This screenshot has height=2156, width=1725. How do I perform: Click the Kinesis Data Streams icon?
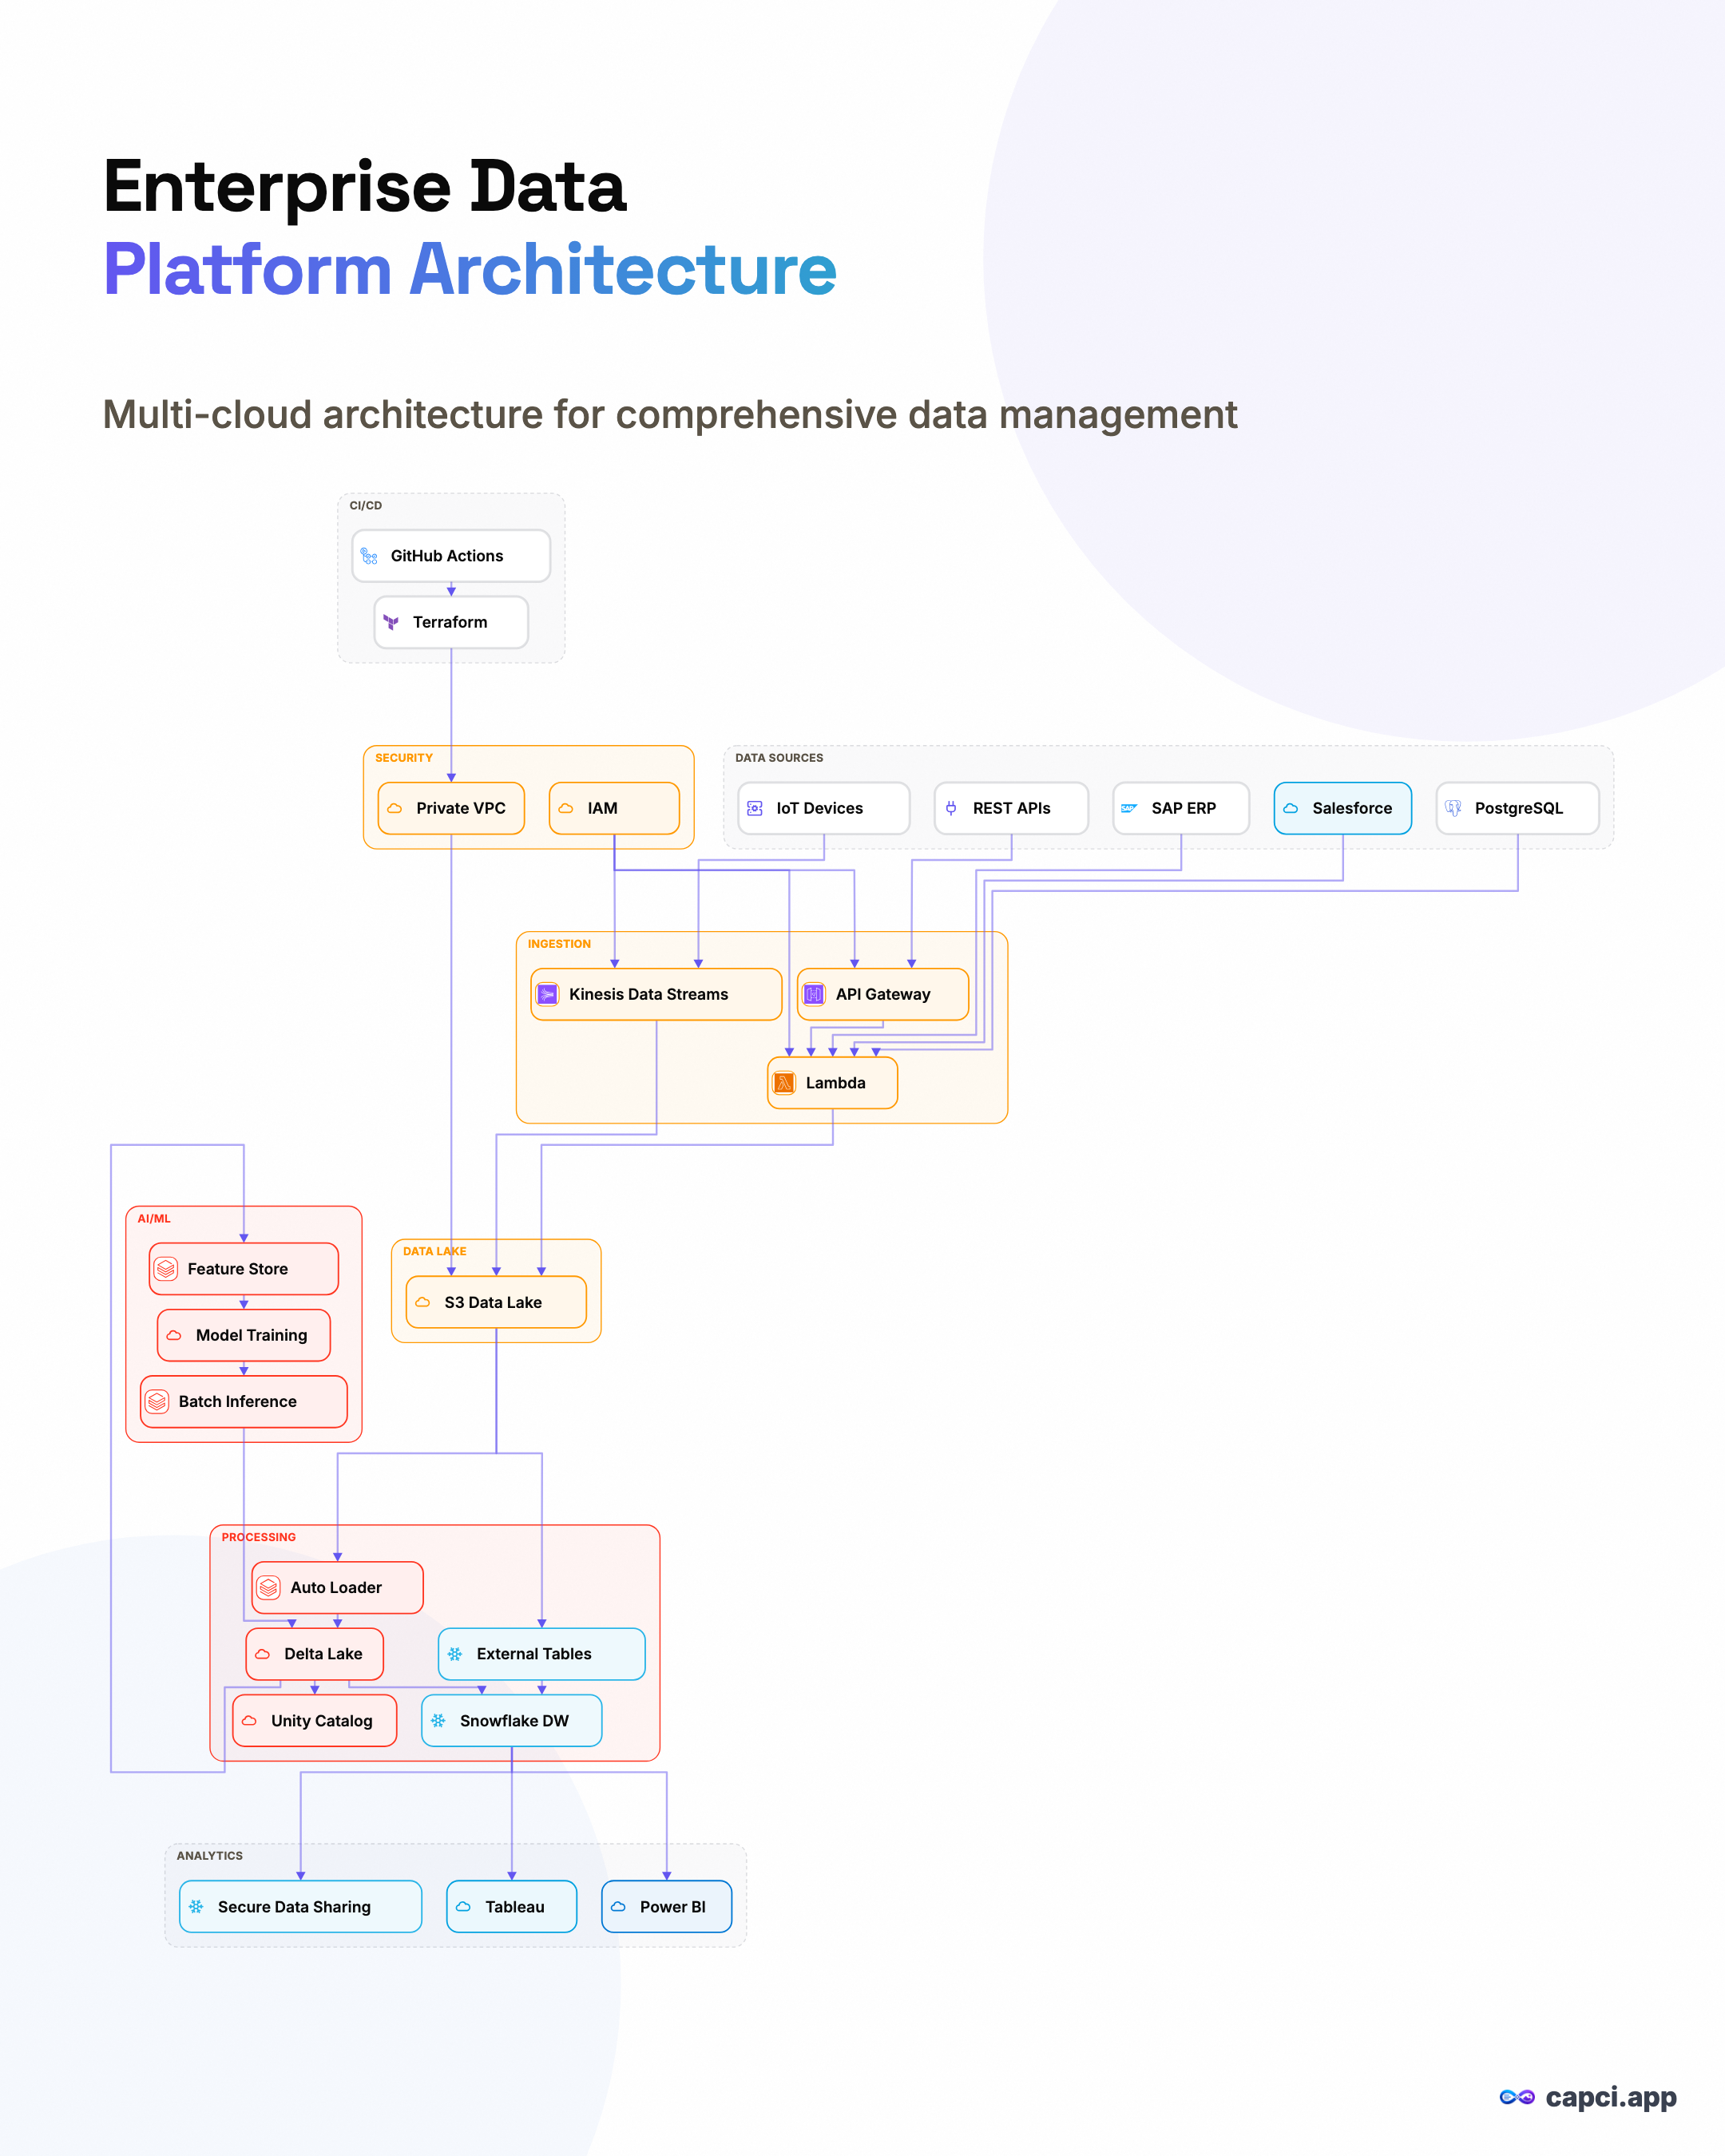547,994
